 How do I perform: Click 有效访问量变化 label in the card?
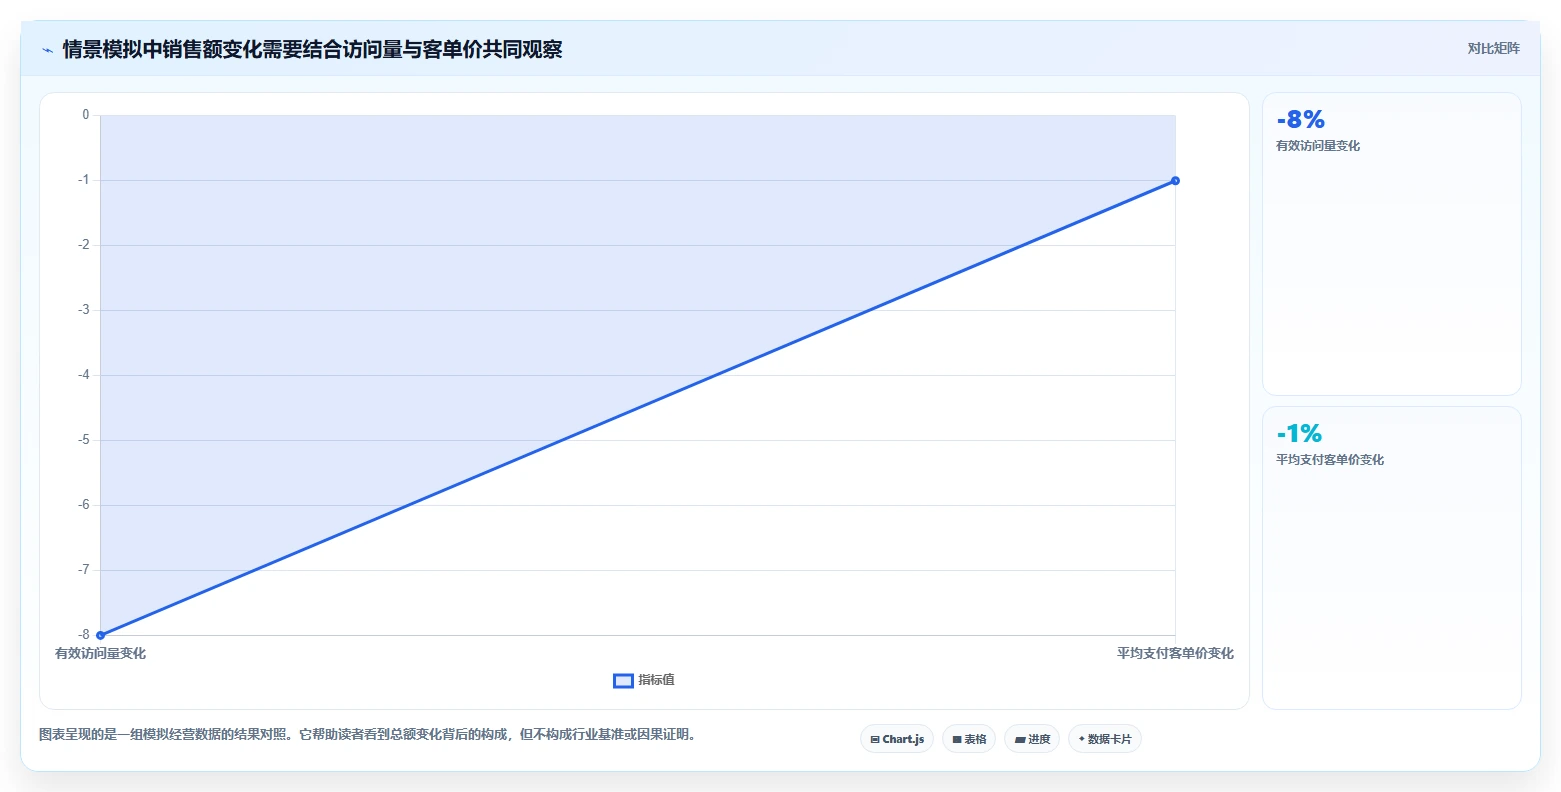coord(1318,146)
